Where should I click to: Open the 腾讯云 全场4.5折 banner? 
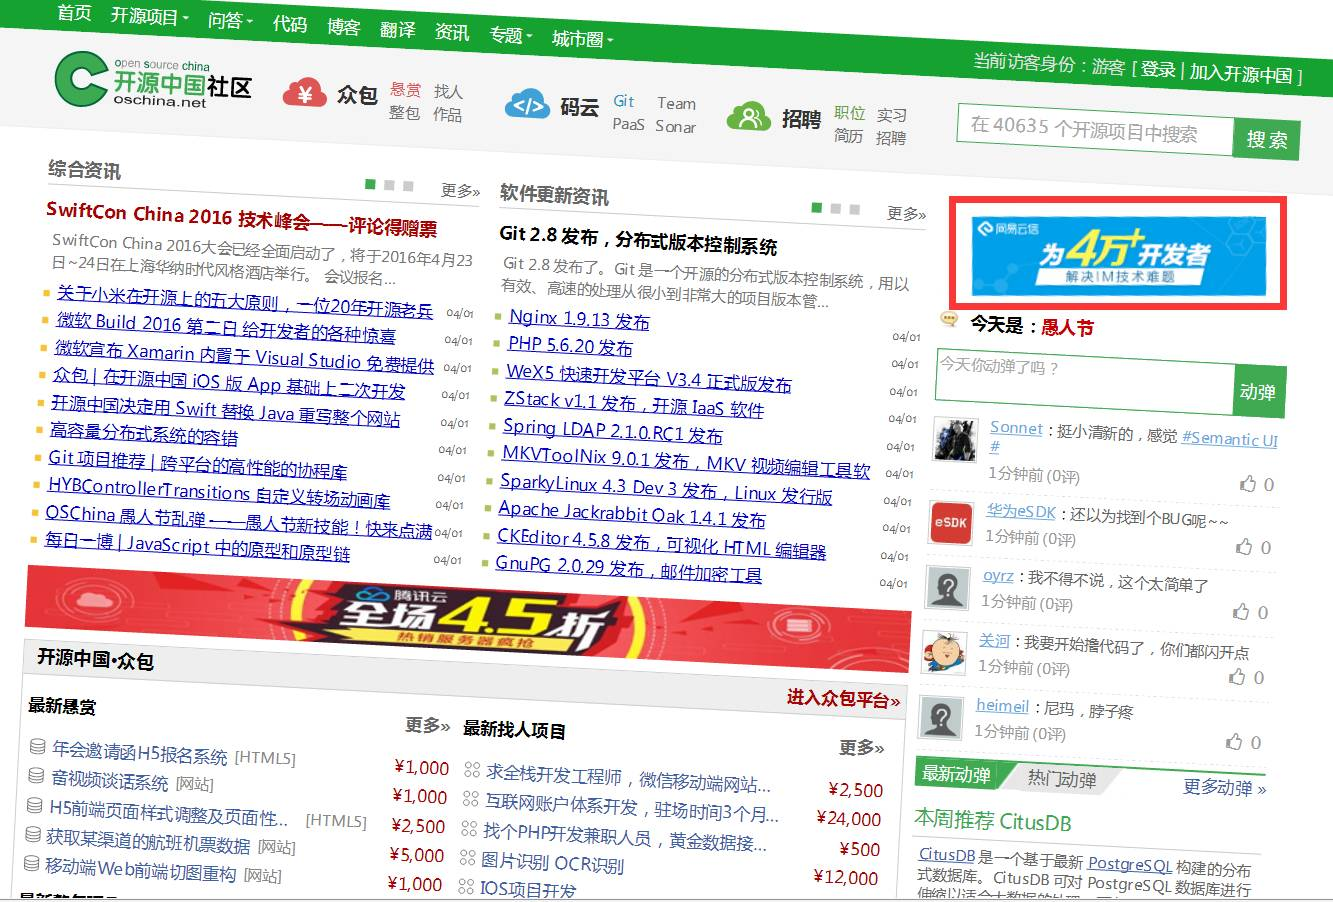(468, 620)
